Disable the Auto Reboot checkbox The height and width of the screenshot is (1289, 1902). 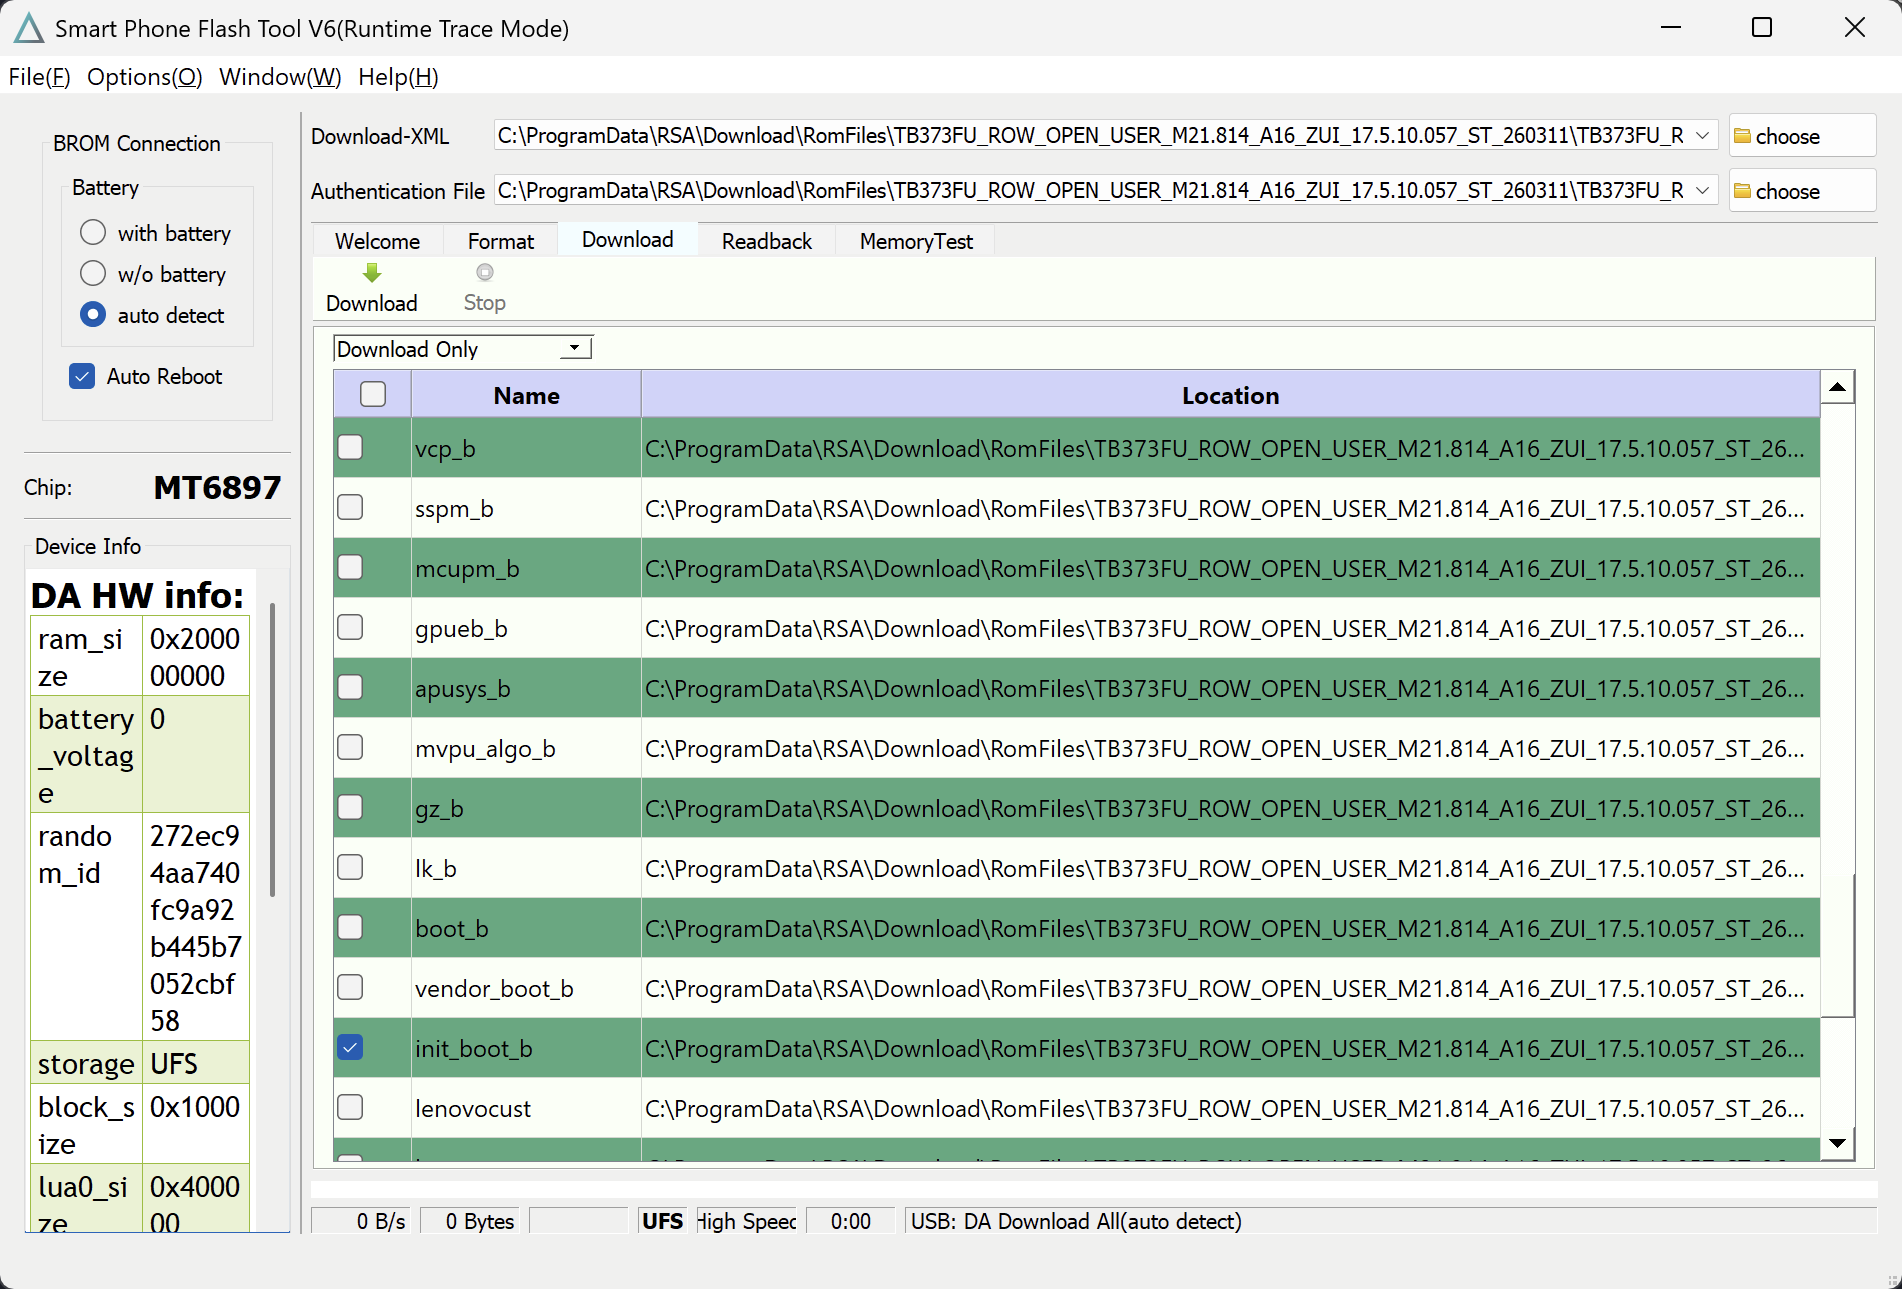point(82,376)
